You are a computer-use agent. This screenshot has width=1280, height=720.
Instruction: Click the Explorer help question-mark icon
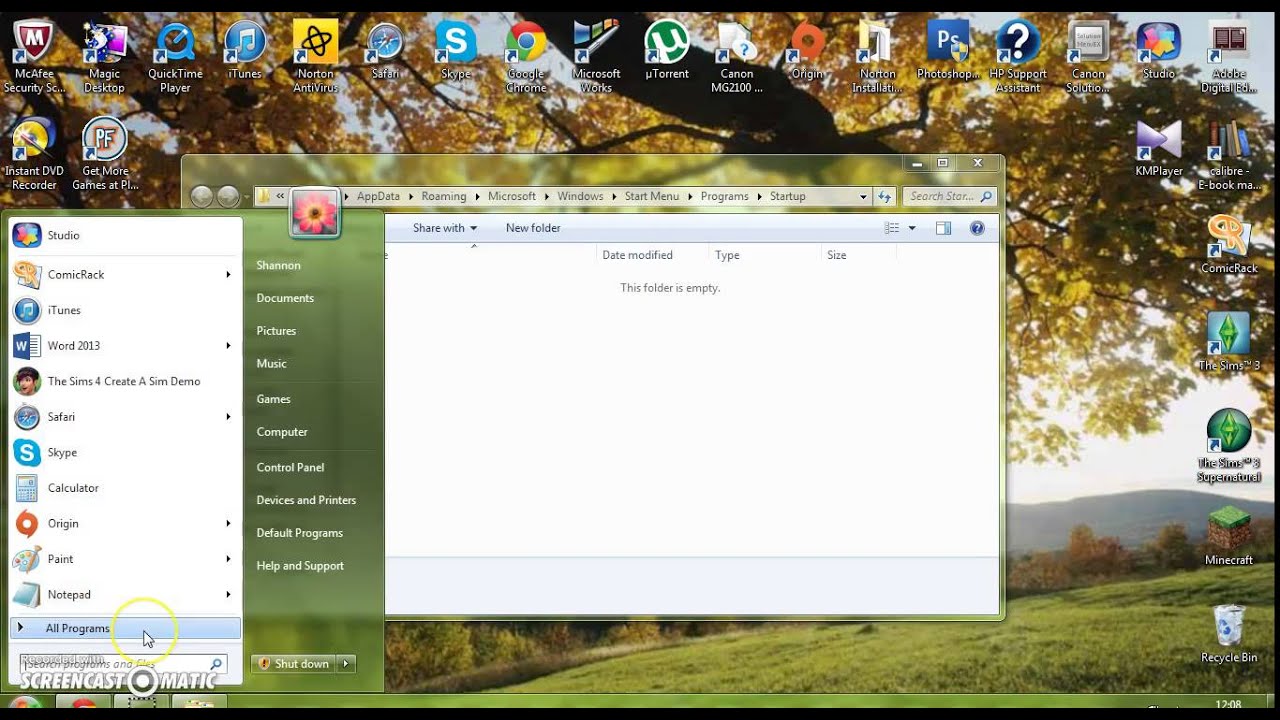click(x=977, y=228)
